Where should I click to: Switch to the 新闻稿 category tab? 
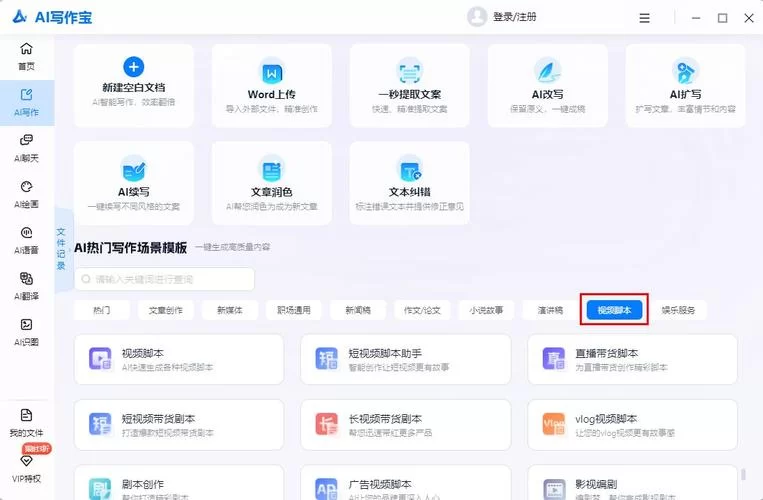(x=358, y=310)
